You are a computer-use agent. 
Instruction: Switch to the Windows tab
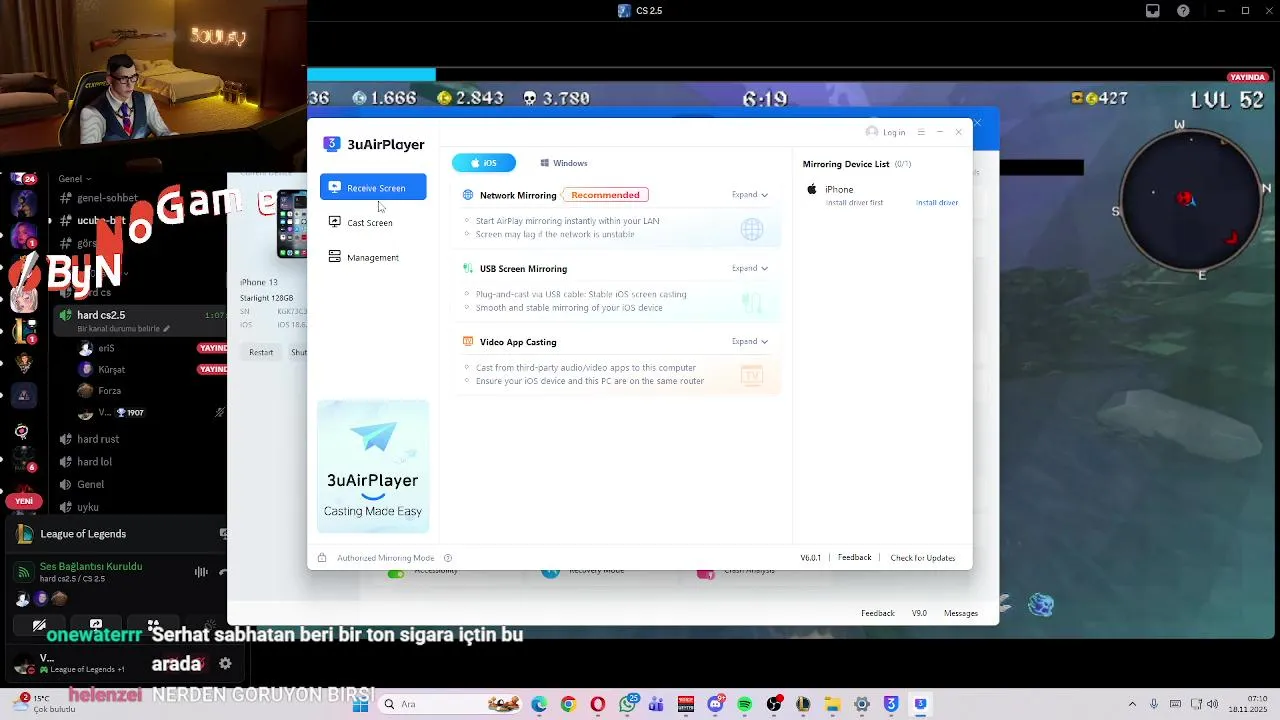click(x=564, y=163)
